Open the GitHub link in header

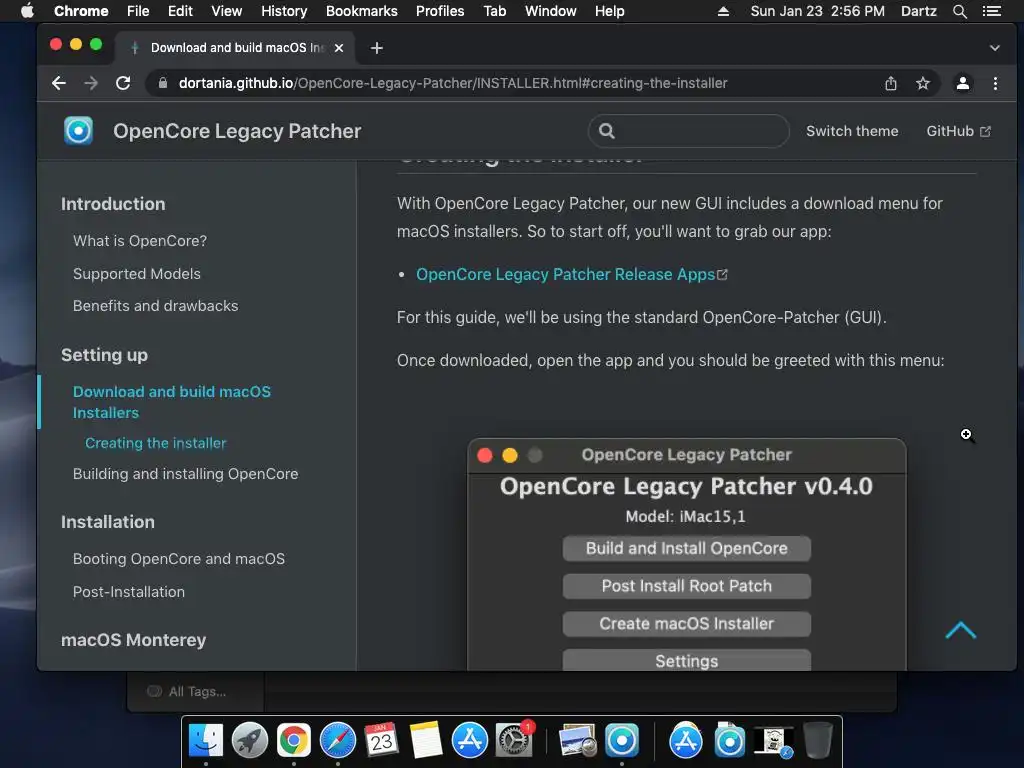pyautogui.click(x=958, y=131)
